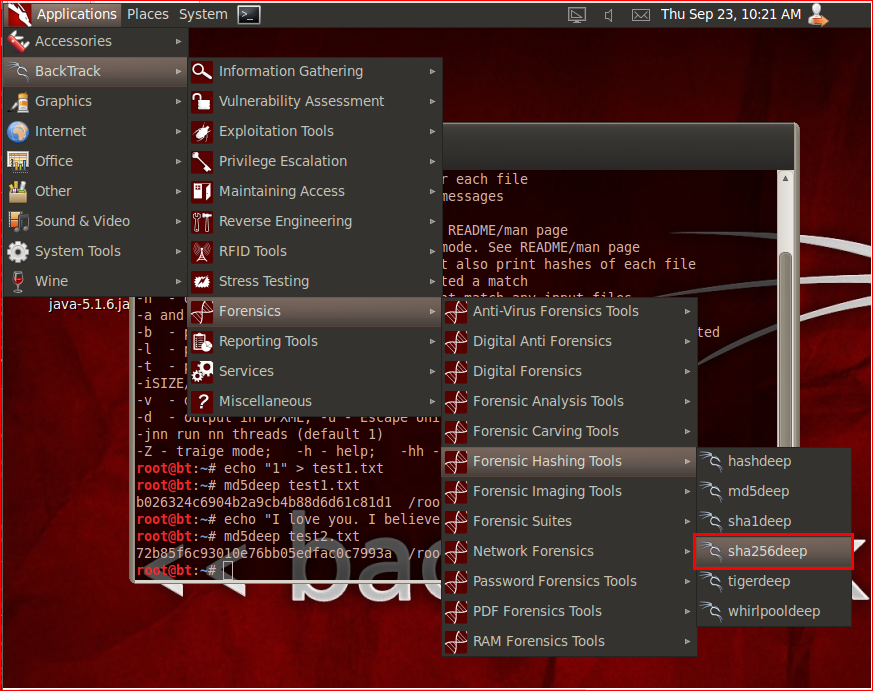Click the java-5.1.6 desktop file label
873x691 pixels.
click(89, 305)
